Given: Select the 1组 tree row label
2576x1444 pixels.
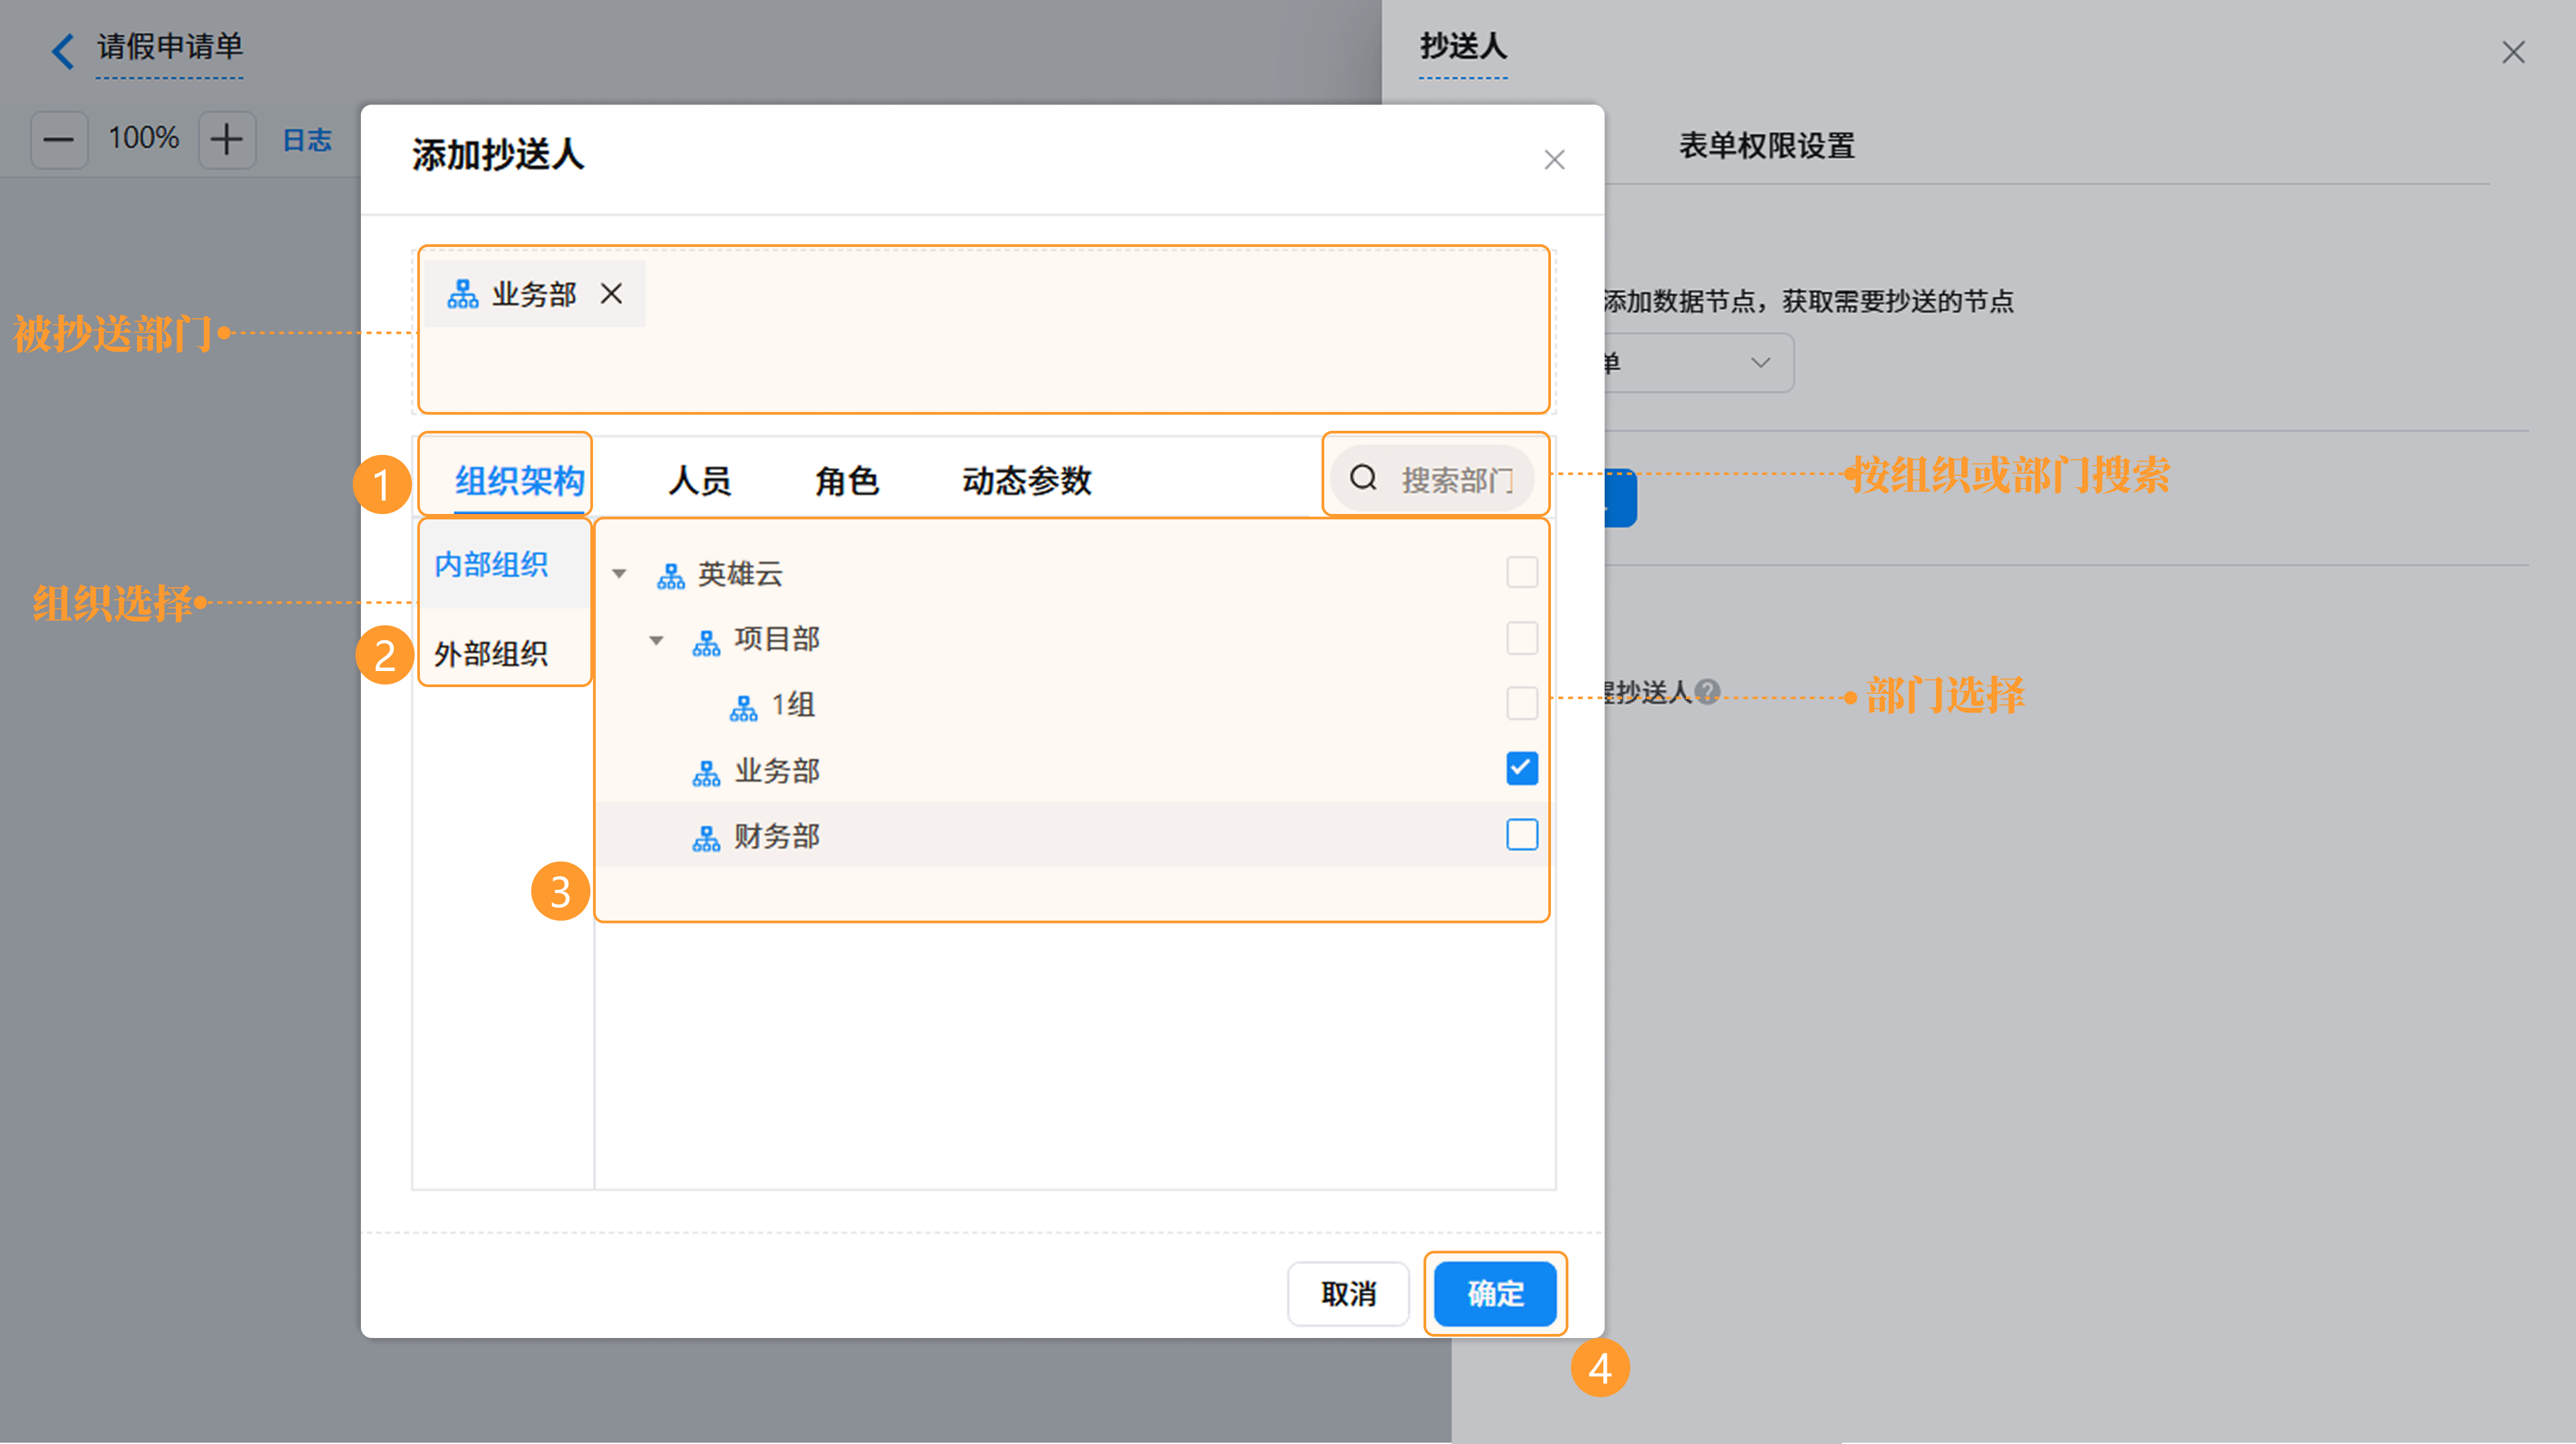Looking at the screenshot, I should 793,705.
